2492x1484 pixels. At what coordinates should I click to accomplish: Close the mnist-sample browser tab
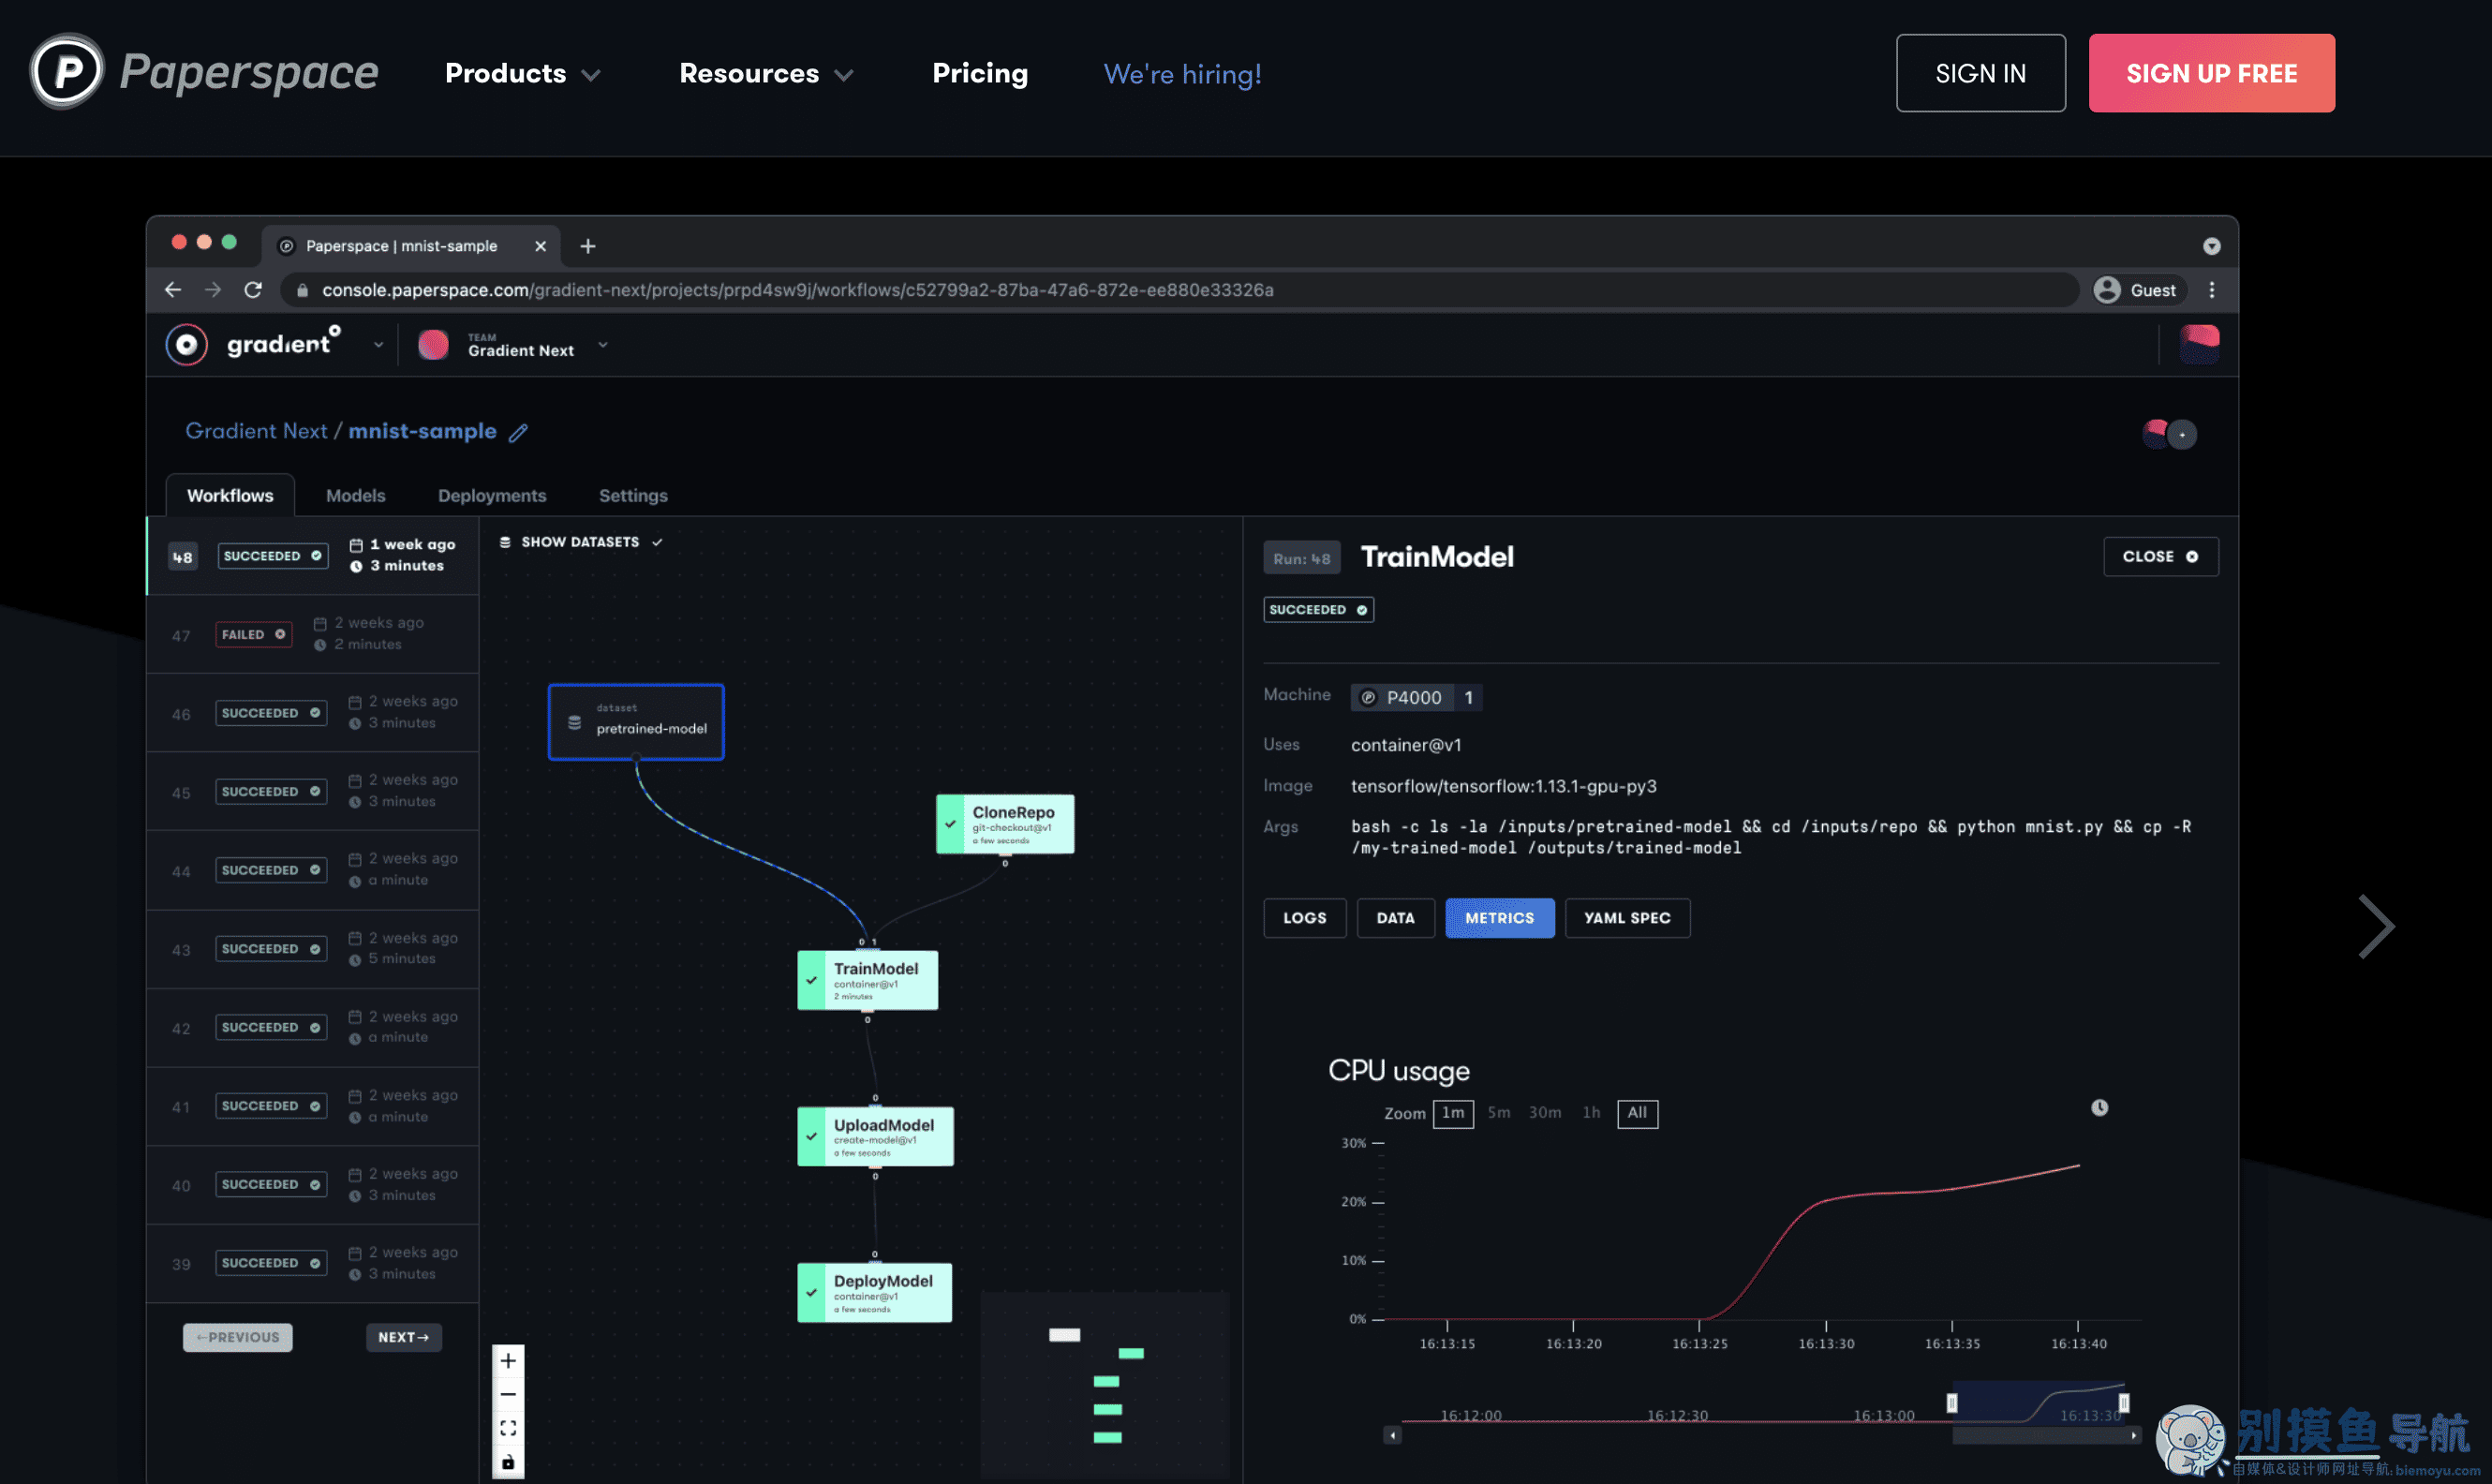click(540, 246)
